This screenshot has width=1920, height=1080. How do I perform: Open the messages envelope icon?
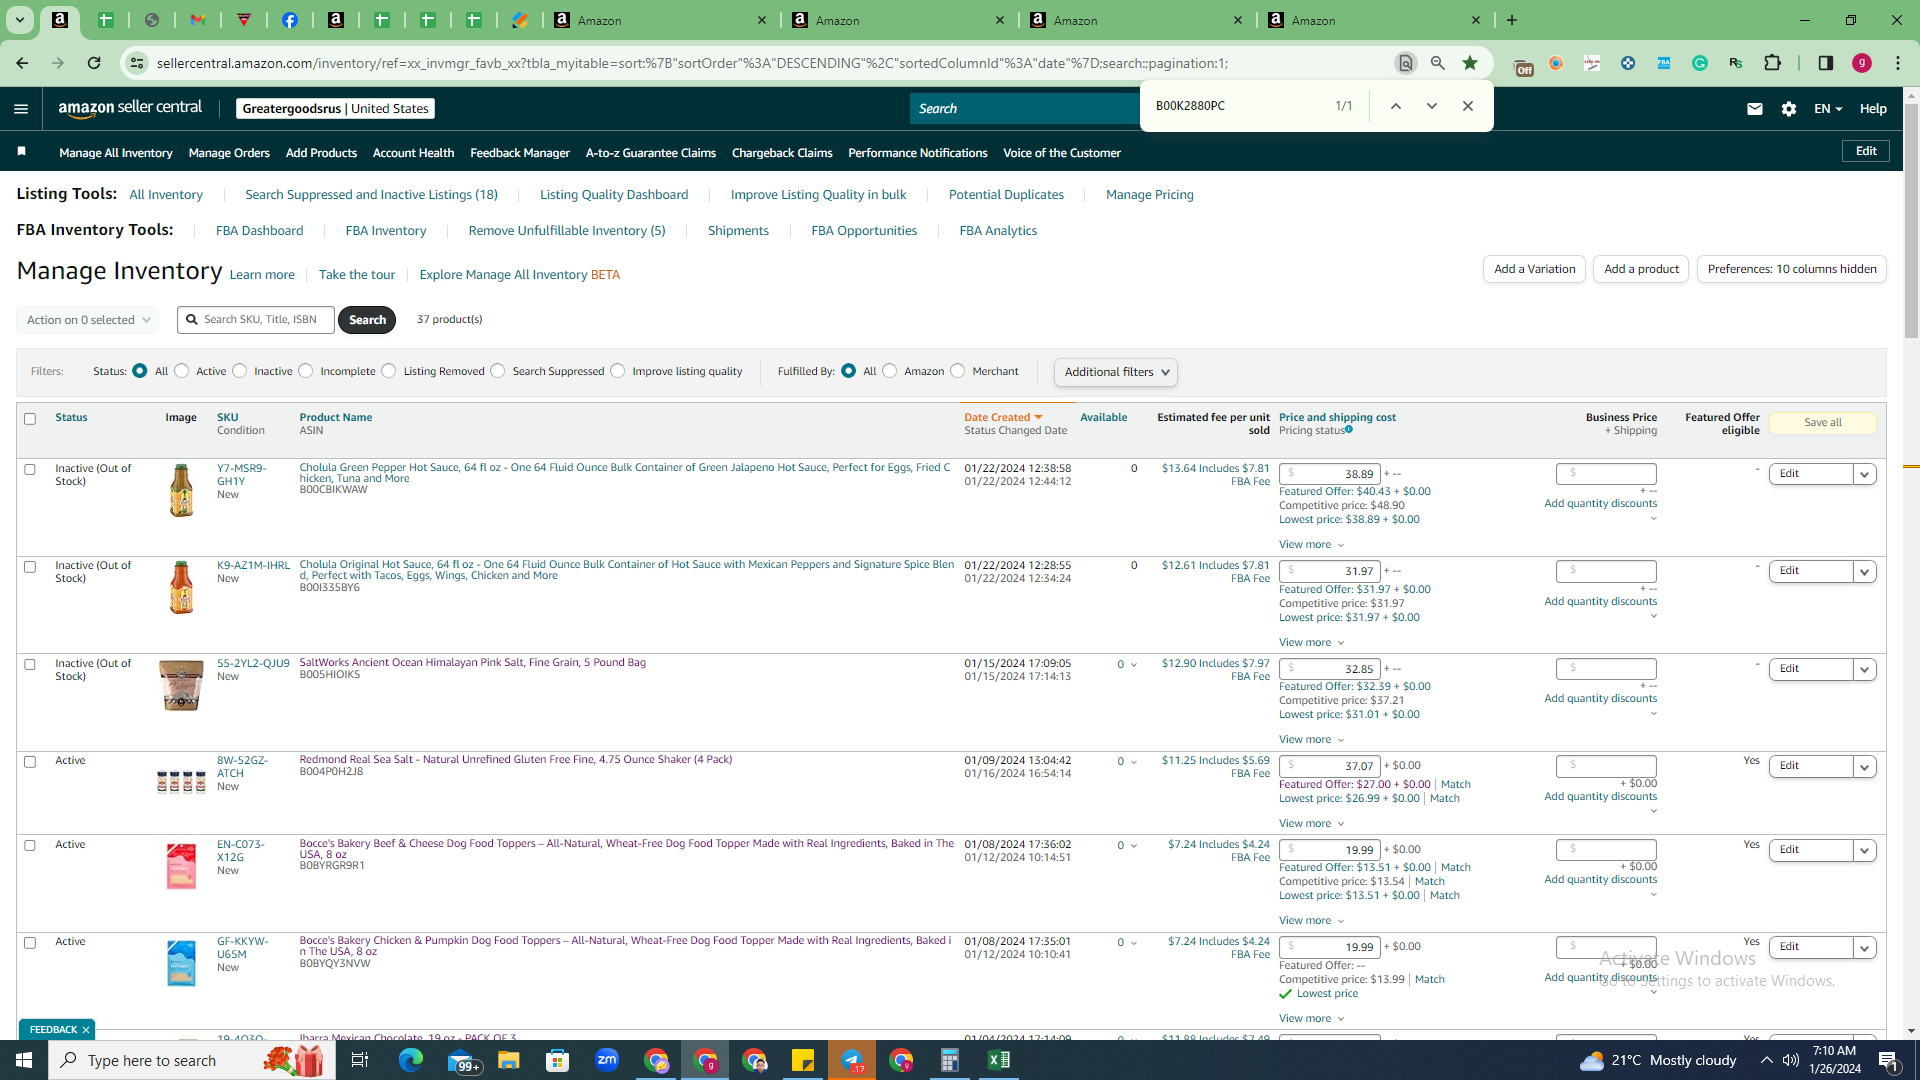click(1754, 109)
